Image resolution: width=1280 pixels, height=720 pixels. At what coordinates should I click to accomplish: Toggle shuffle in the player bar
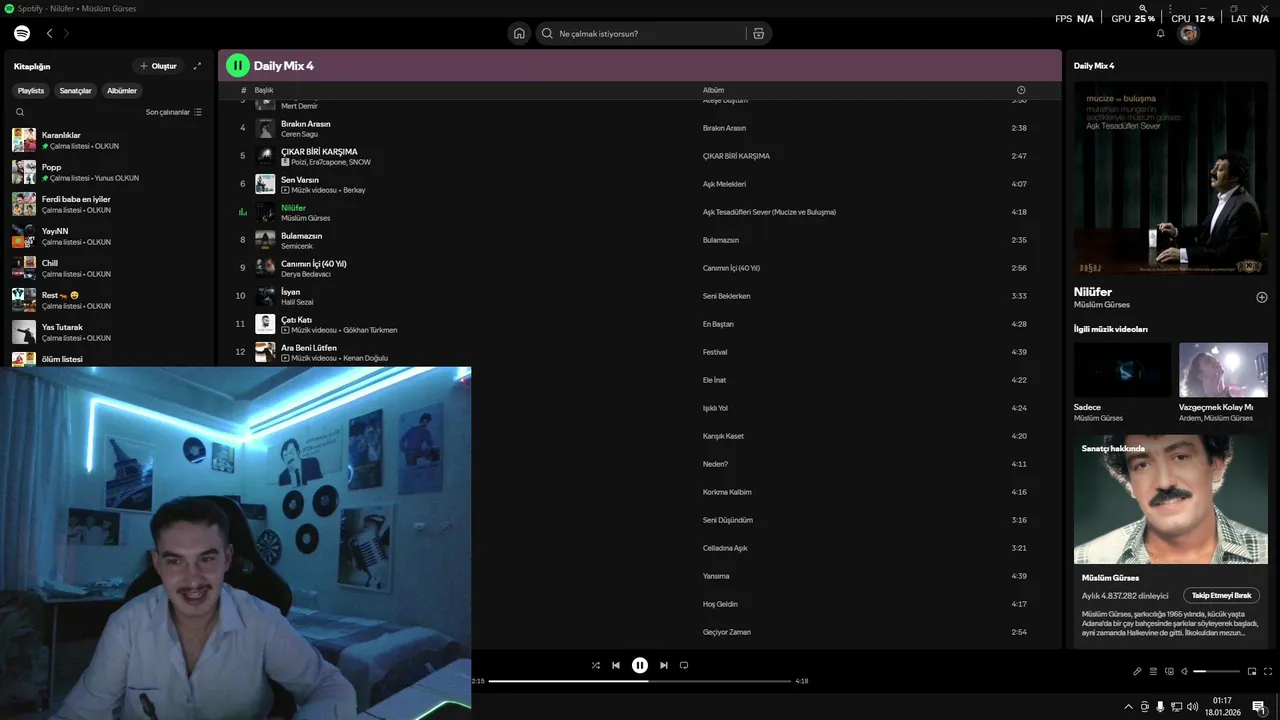[x=596, y=665]
